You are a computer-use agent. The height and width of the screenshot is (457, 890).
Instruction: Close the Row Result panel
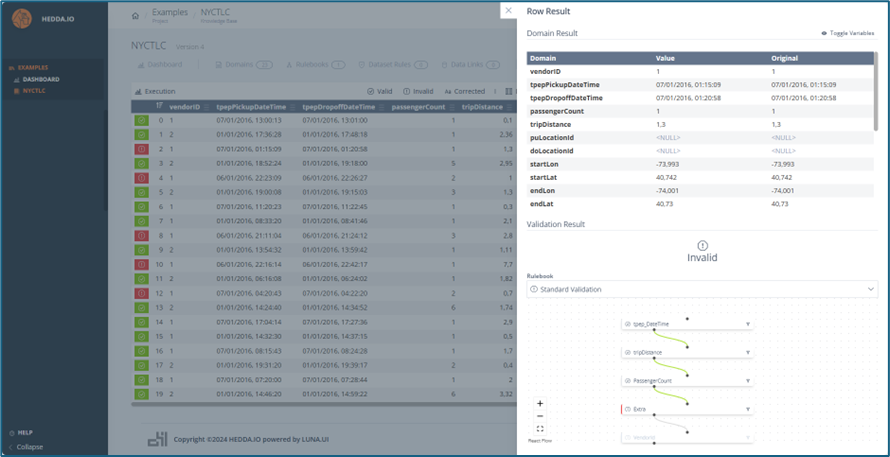(508, 11)
